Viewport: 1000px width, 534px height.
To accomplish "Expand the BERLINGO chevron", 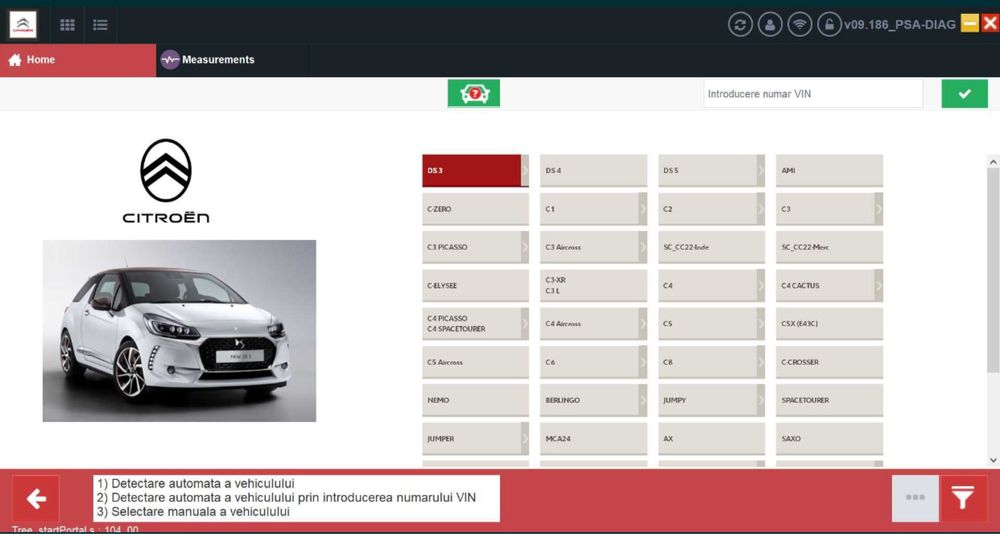I will (x=643, y=400).
